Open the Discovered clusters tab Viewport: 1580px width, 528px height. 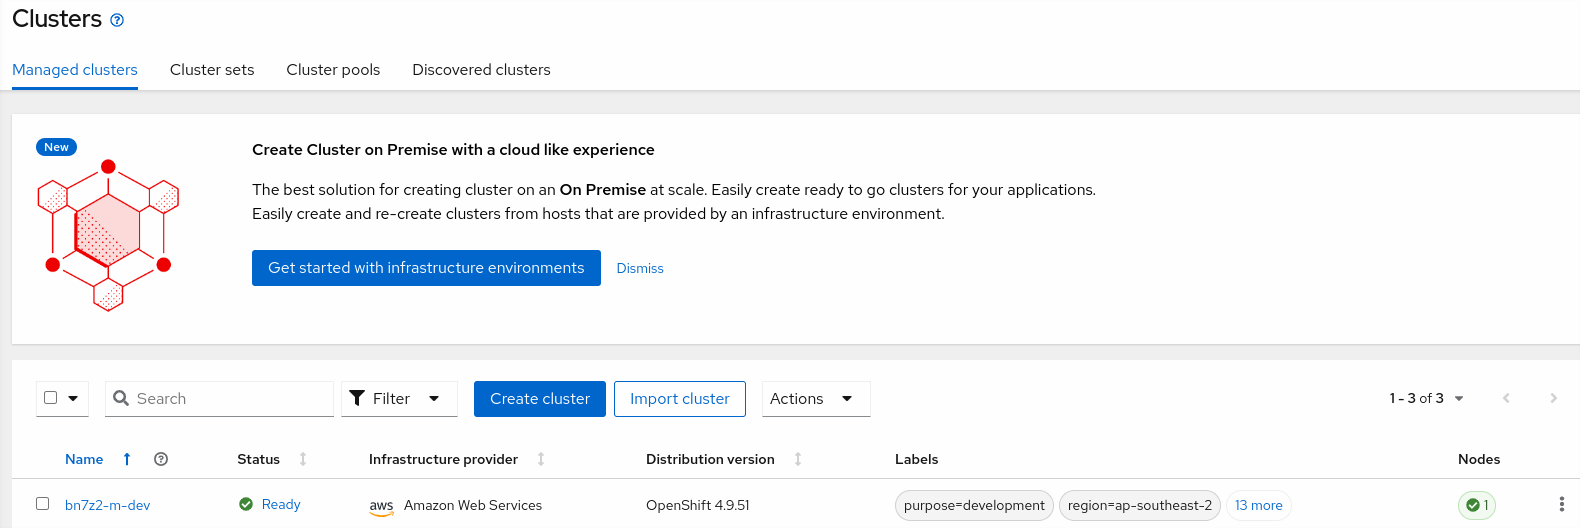coord(481,70)
